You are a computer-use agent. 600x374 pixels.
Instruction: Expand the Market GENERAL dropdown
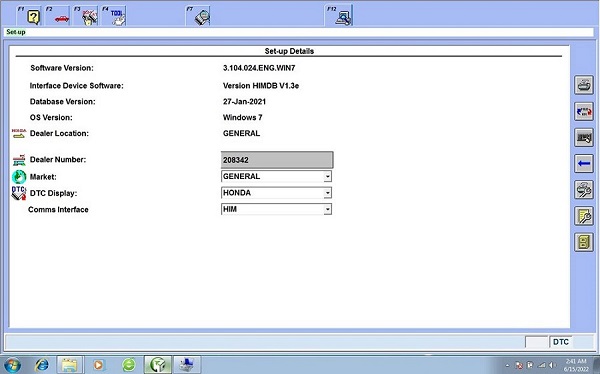327,176
